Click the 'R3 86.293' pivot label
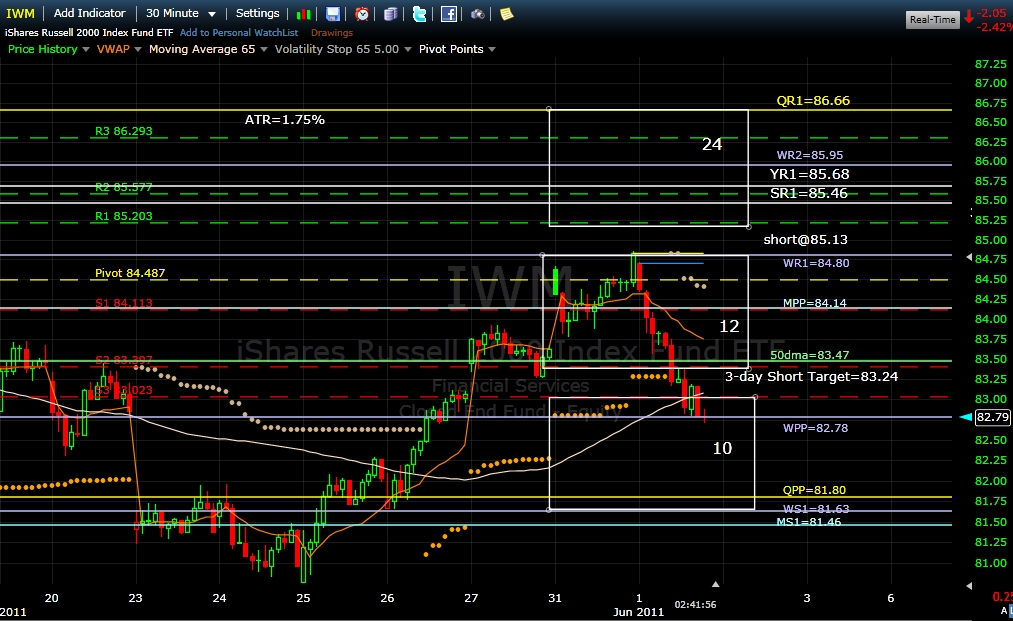 (124, 131)
